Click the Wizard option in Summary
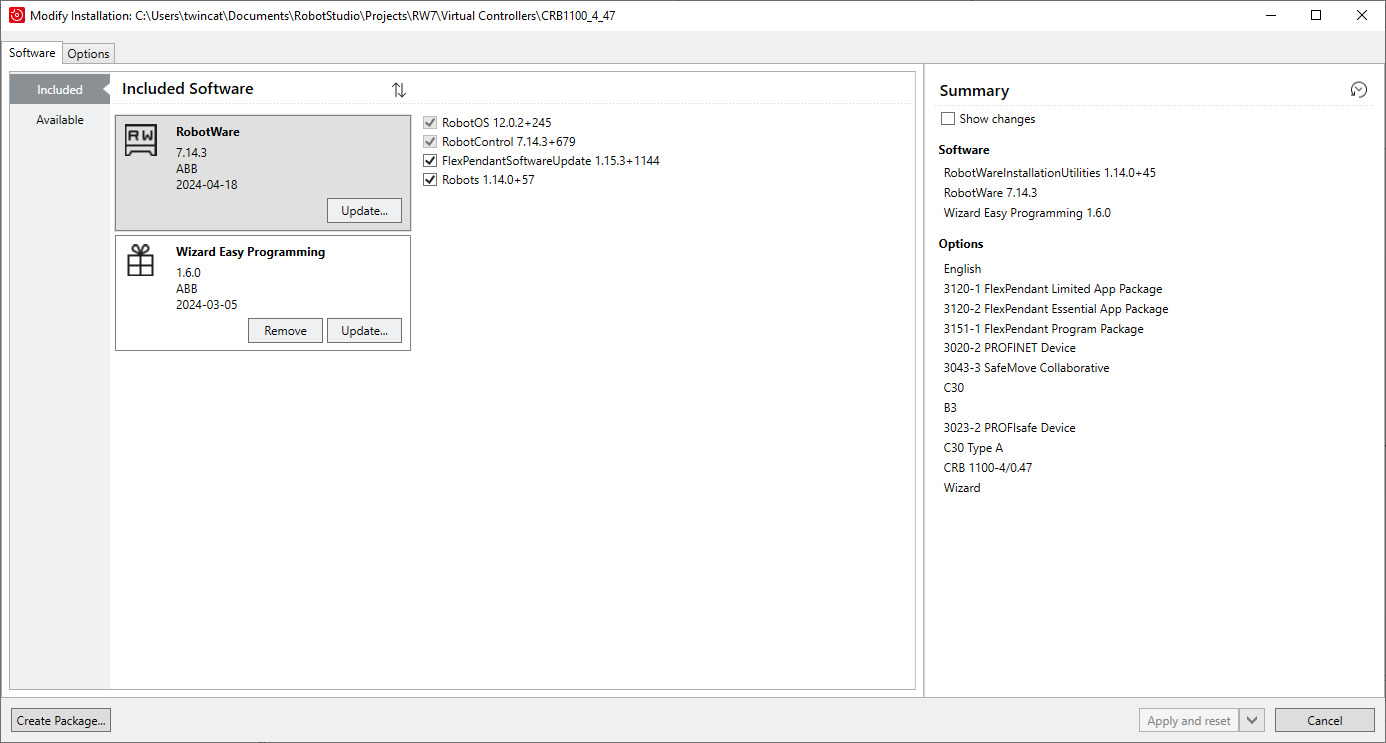Image resolution: width=1386 pixels, height=743 pixels. click(962, 488)
